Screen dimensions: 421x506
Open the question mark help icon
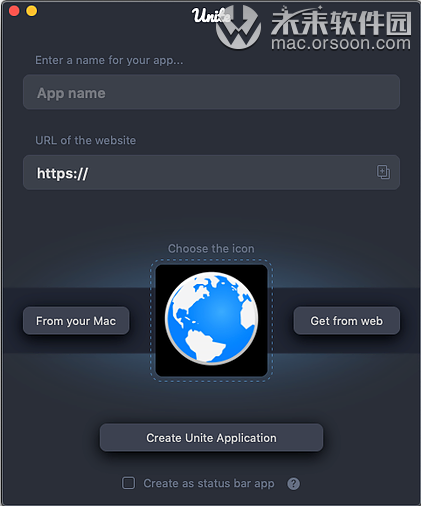(x=293, y=483)
